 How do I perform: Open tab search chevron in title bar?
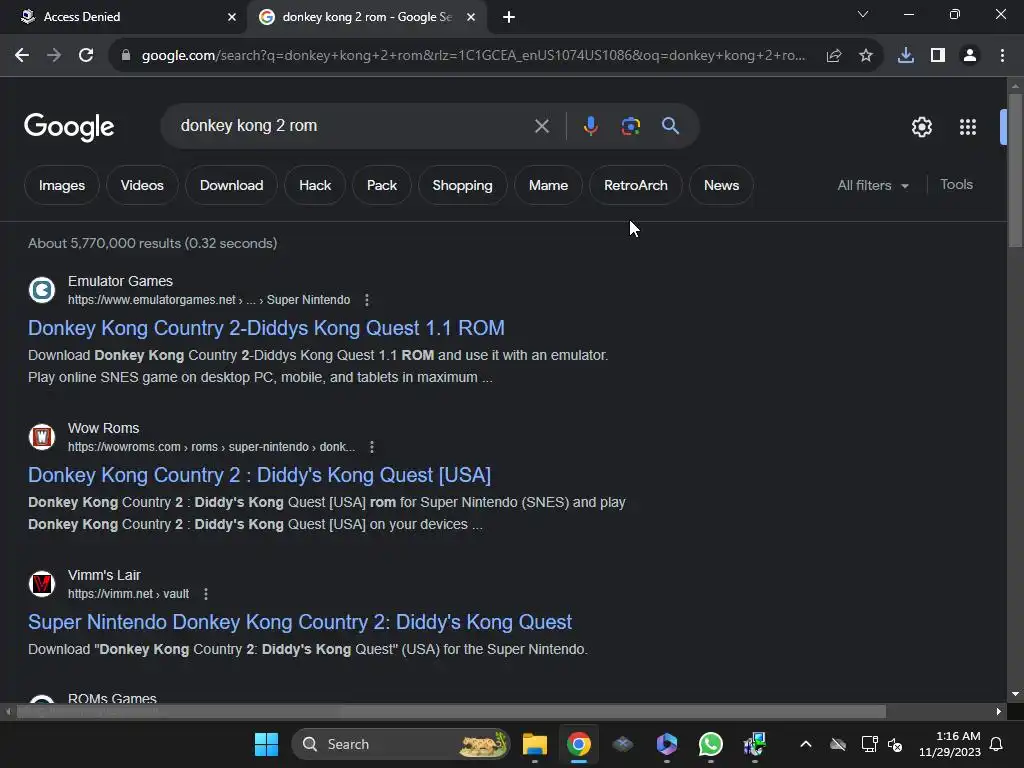pyautogui.click(x=863, y=14)
